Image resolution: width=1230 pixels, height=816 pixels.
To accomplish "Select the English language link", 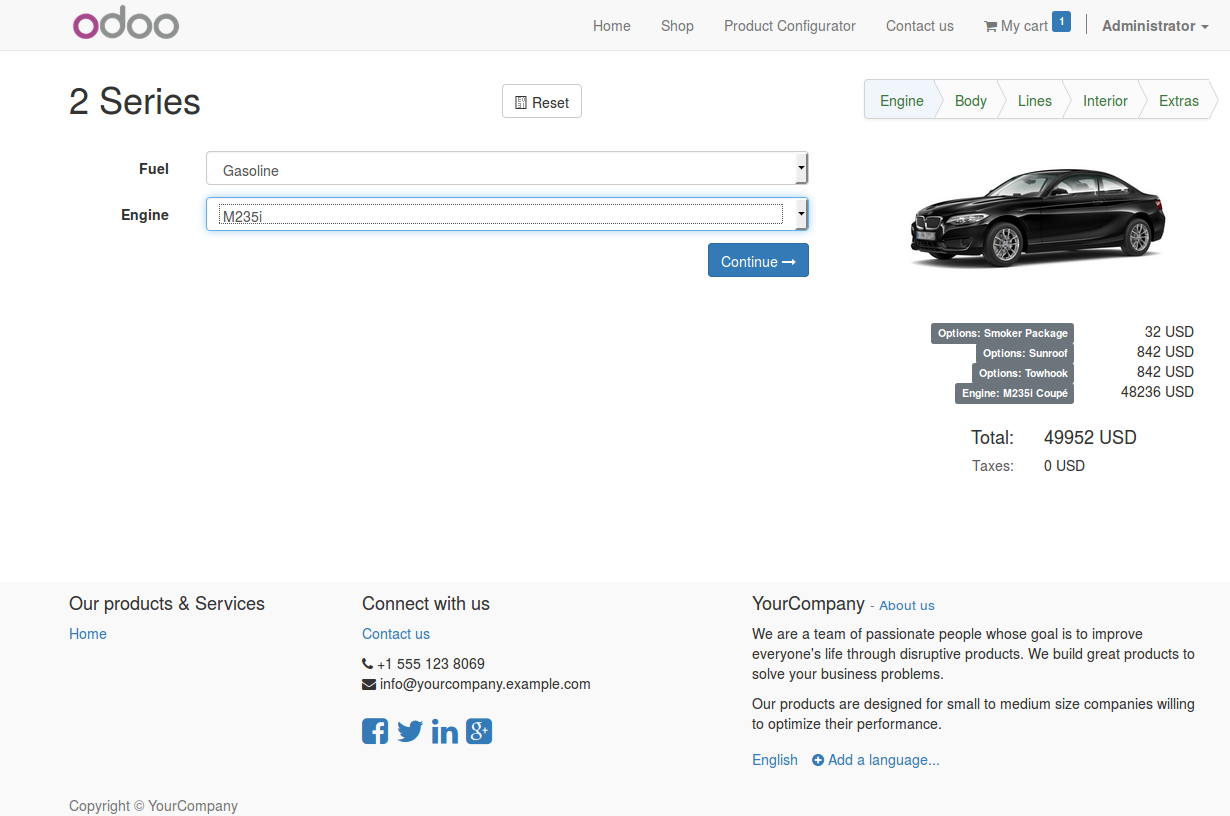I will (x=775, y=760).
